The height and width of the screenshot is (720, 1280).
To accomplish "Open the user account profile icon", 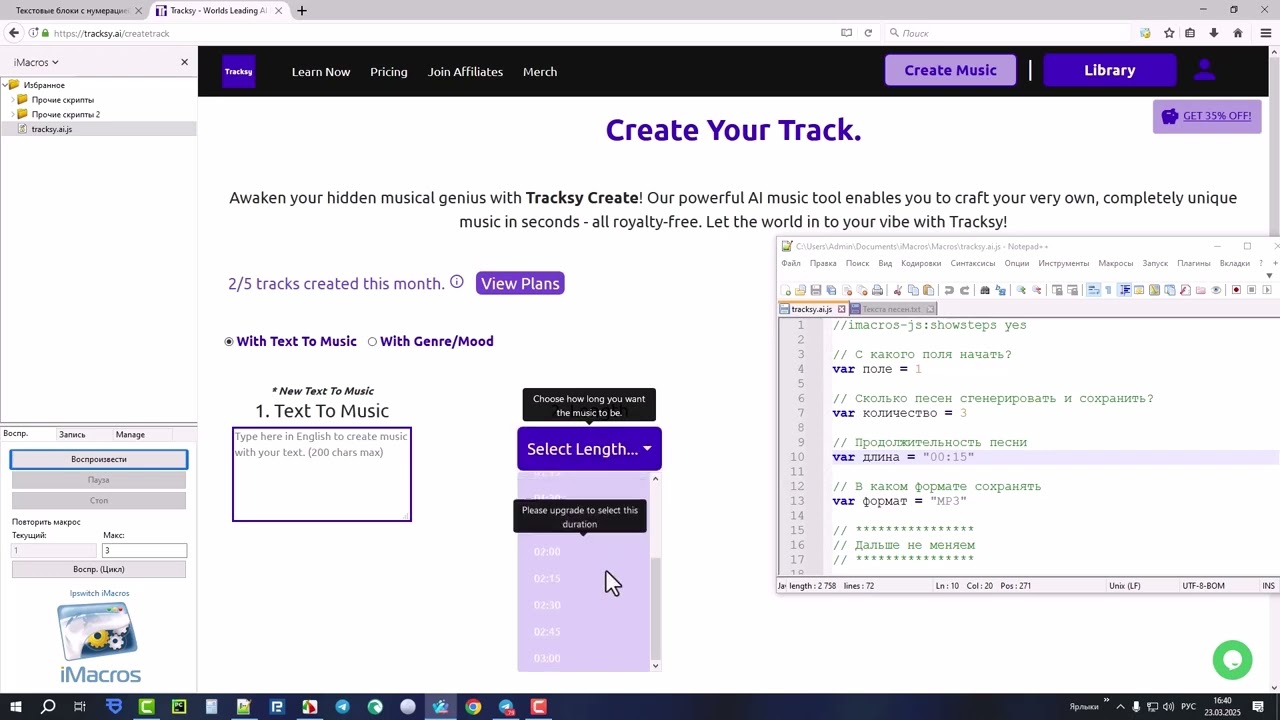I will (1204, 70).
